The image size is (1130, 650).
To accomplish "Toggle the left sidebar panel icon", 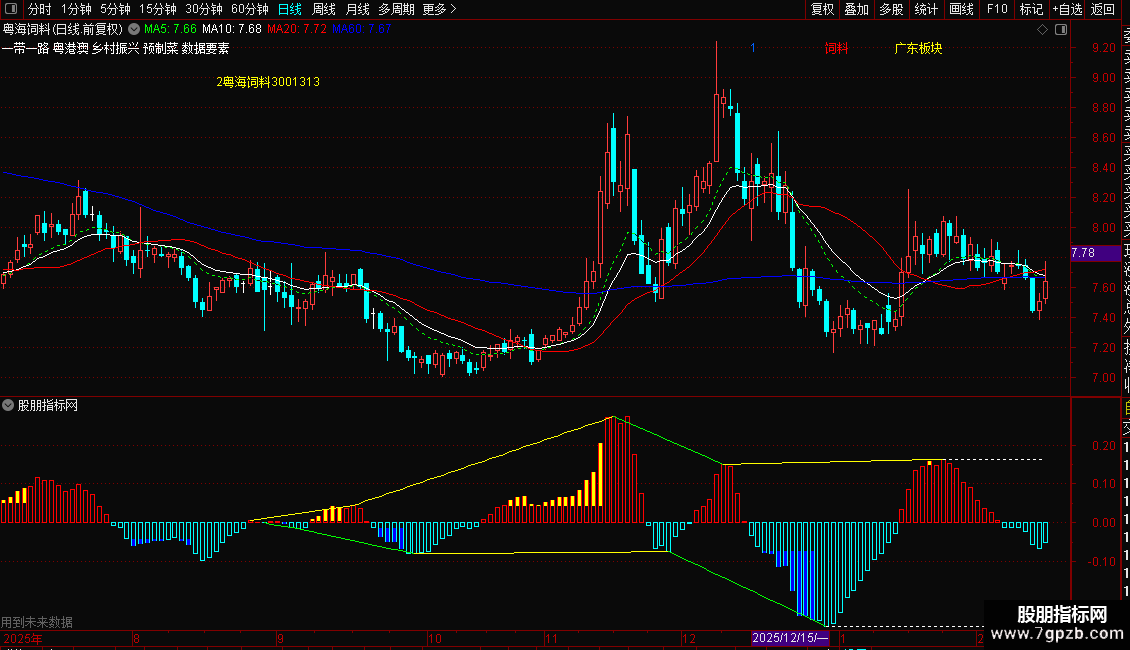I will (x=11, y=9).
